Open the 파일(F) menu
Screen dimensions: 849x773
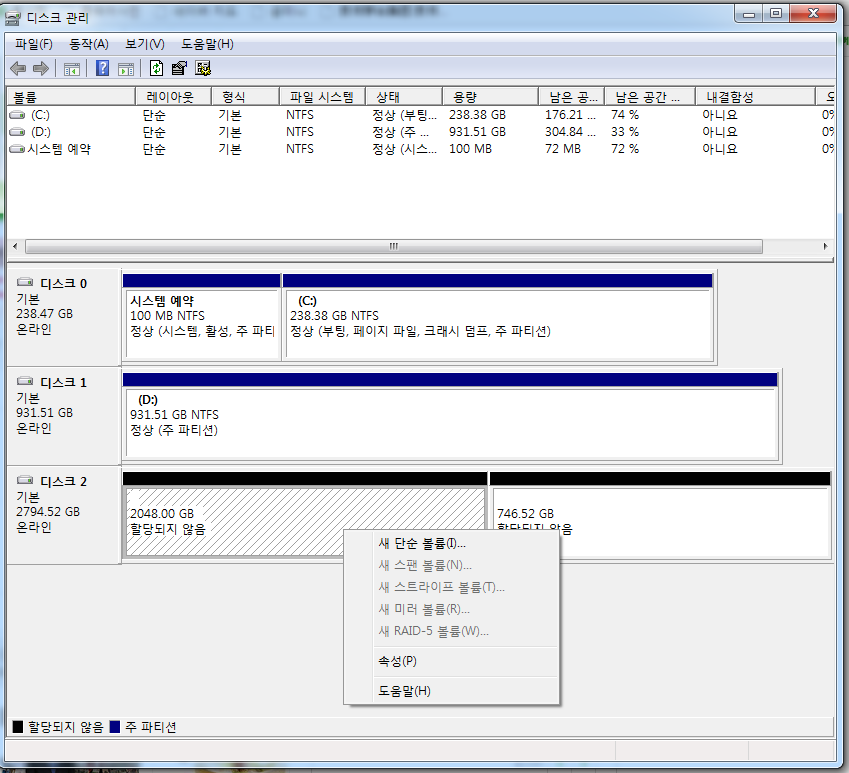(x=34, y=44)
